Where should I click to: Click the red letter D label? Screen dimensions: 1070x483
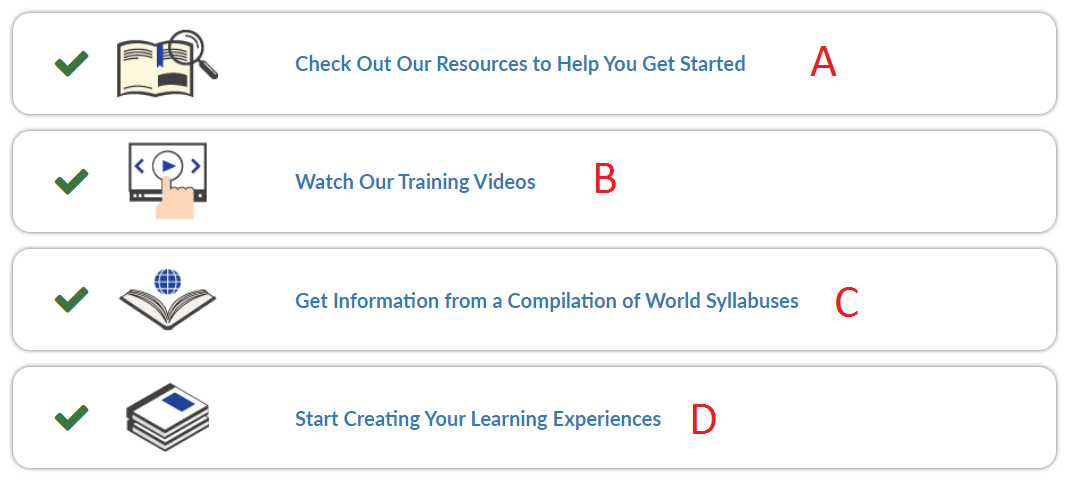(704, 419)
